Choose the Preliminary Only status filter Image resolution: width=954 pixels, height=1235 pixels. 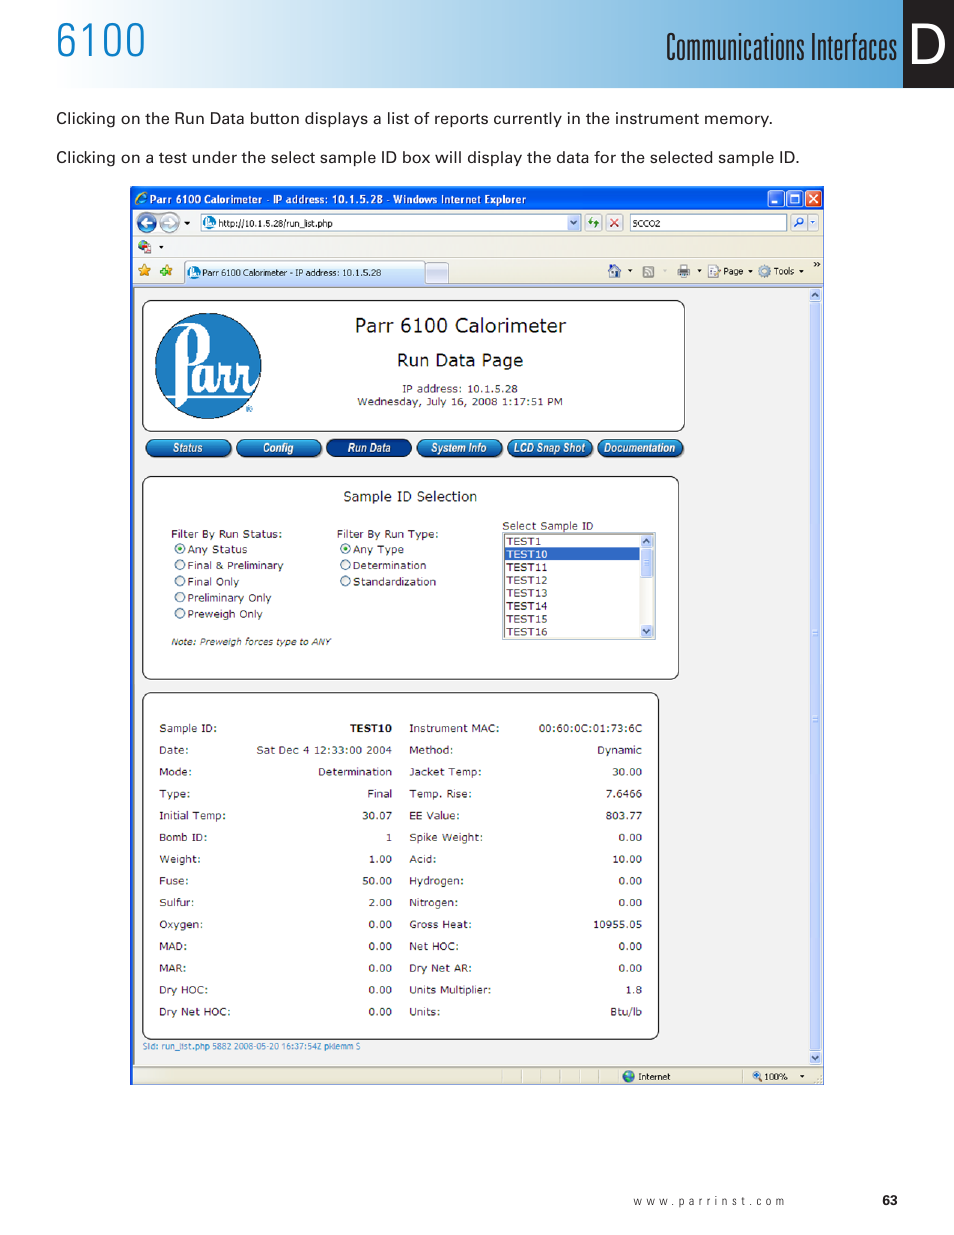tap(179, 597)
